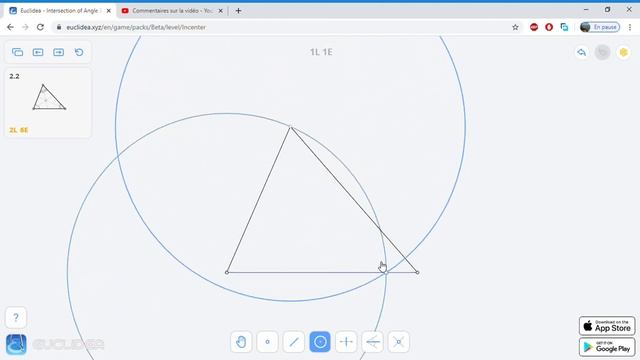This screenshot has height=360, width=640.
Task: Select the Circle tool
Action: coord(320,342)
